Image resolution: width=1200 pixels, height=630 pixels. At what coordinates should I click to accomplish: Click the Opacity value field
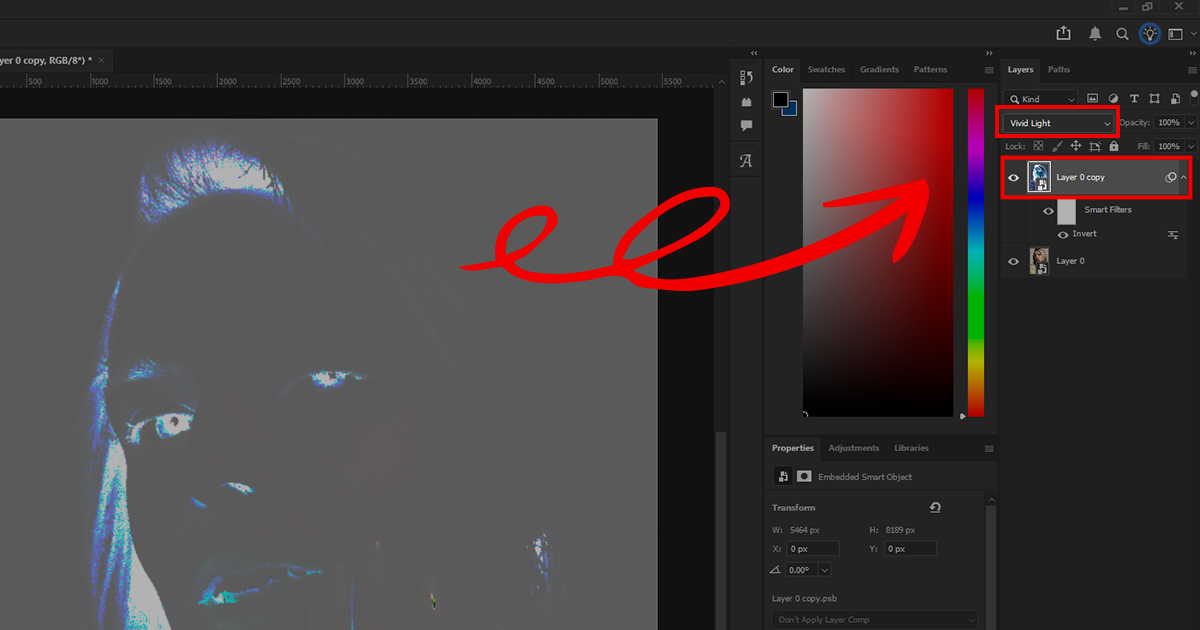pyautogui.click(x=1168, y=122)
